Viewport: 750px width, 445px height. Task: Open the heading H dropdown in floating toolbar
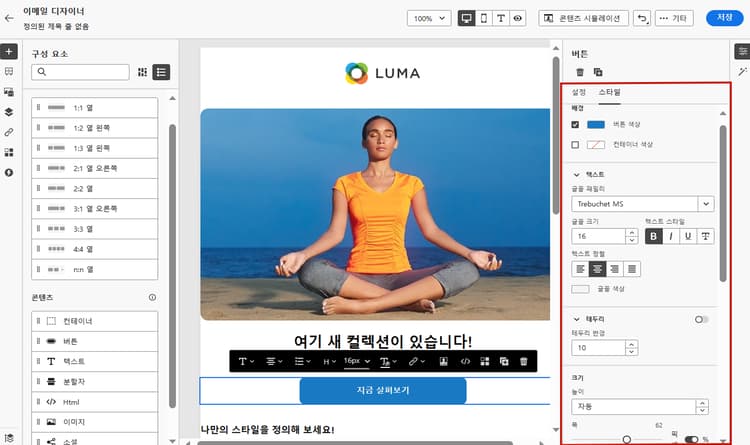[x=329, y=361]
